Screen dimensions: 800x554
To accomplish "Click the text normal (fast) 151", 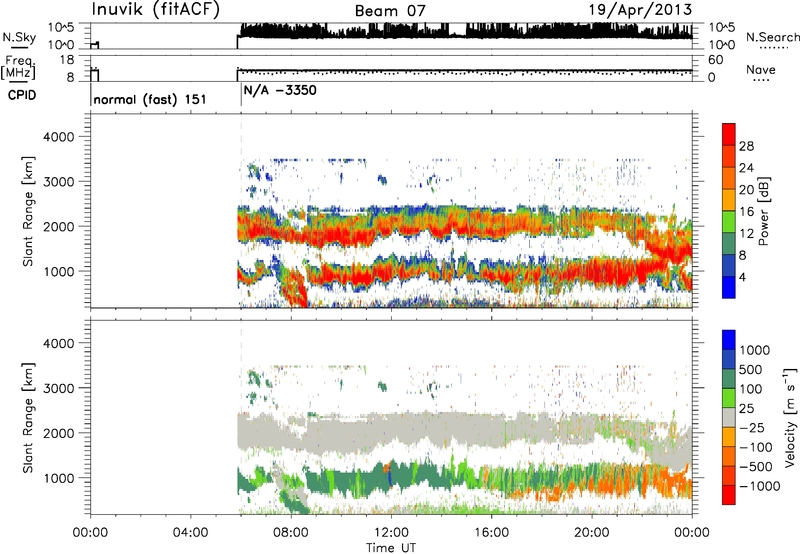I will [150, 99].
